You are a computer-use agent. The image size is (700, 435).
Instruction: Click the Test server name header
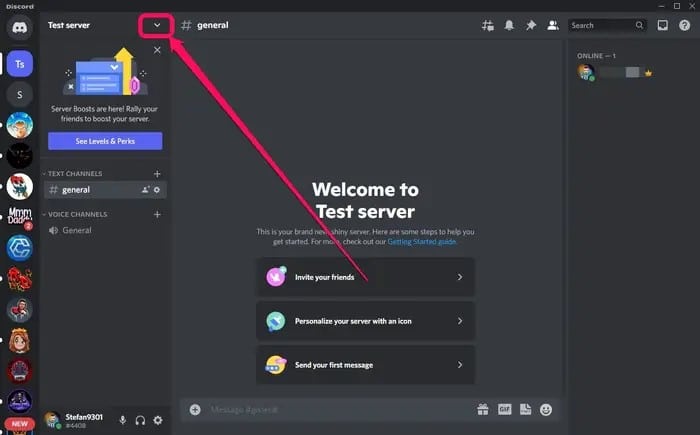(x=69, y=25)
